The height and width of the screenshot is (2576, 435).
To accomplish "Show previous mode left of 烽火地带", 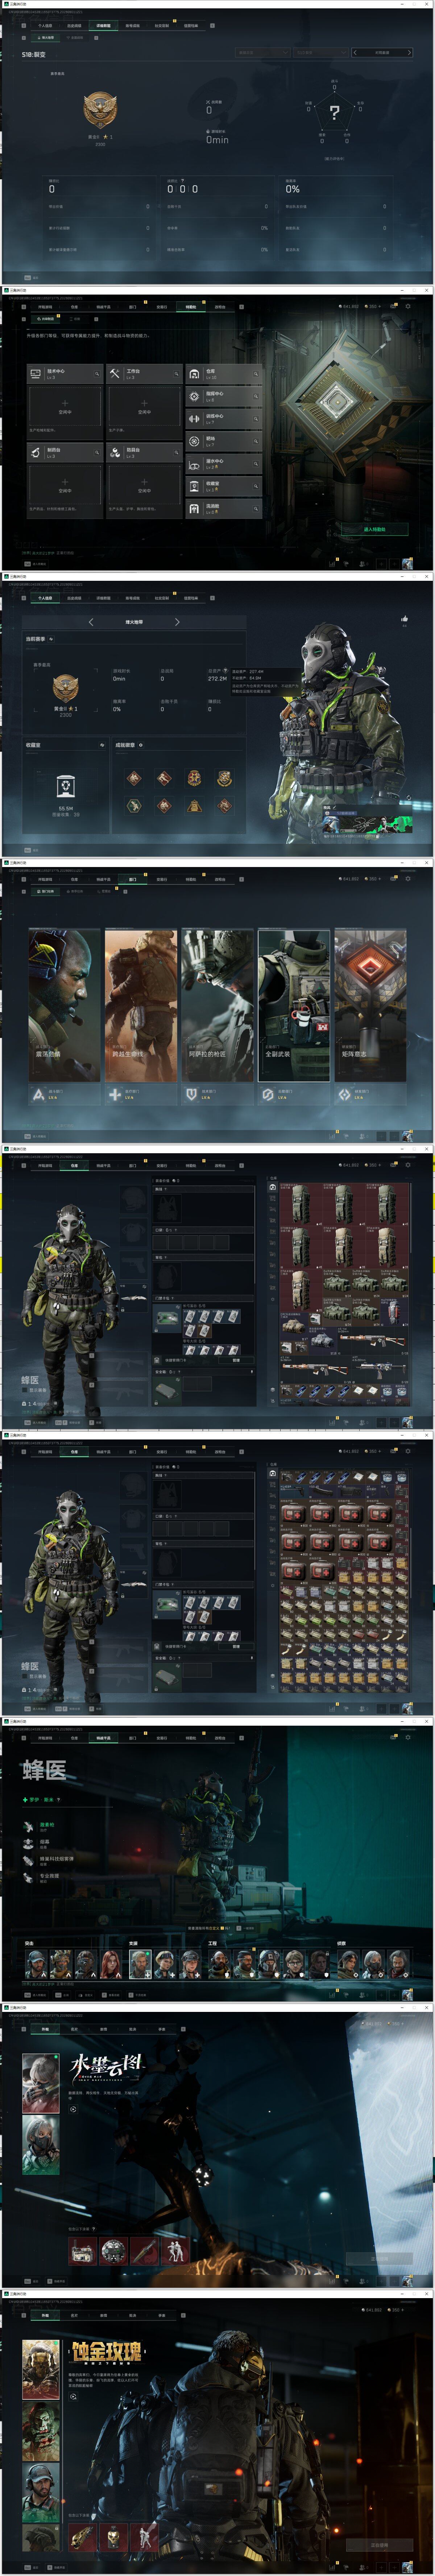I will (91, 622).
